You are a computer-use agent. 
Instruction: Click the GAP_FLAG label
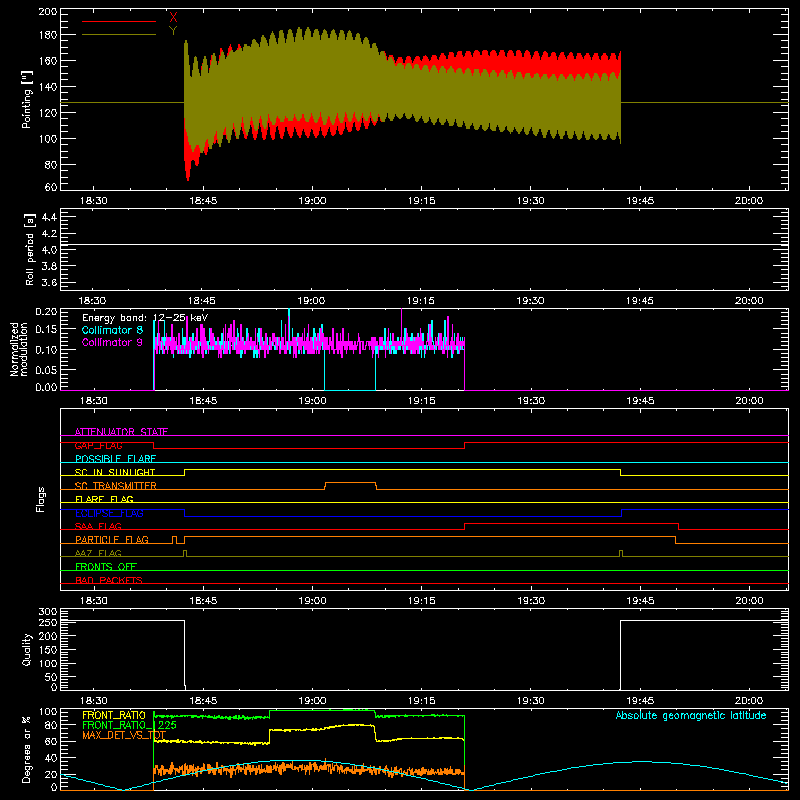point(98,445)
